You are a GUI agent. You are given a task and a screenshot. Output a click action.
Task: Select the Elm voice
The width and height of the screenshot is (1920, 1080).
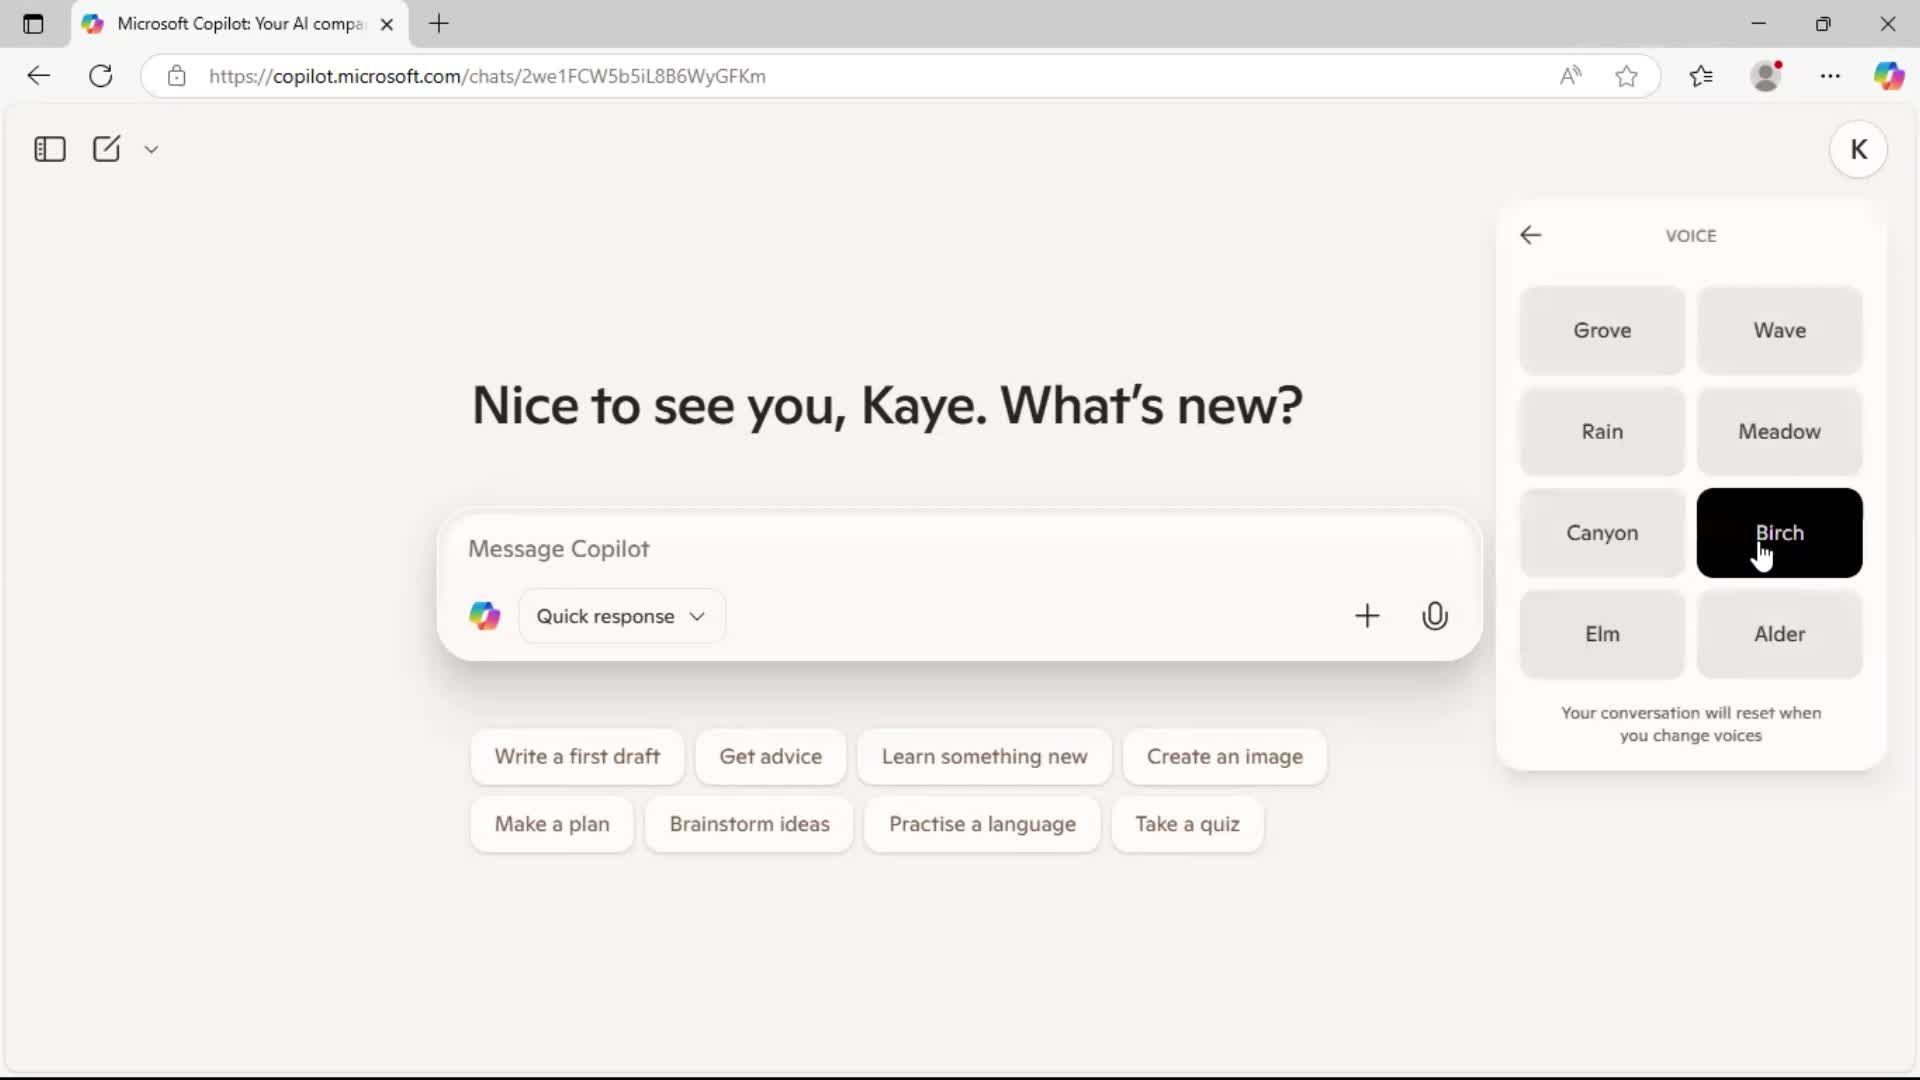[1602, 634]
